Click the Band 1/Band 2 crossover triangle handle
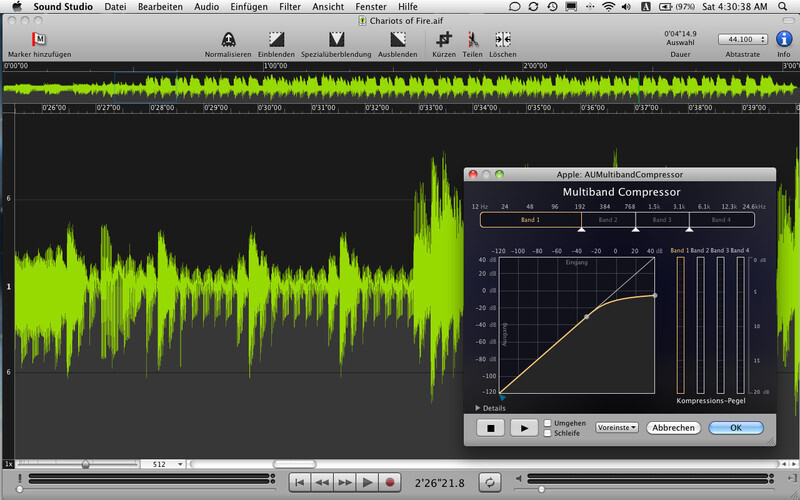This screenshot has width=800, height=500. pos(581,230)
